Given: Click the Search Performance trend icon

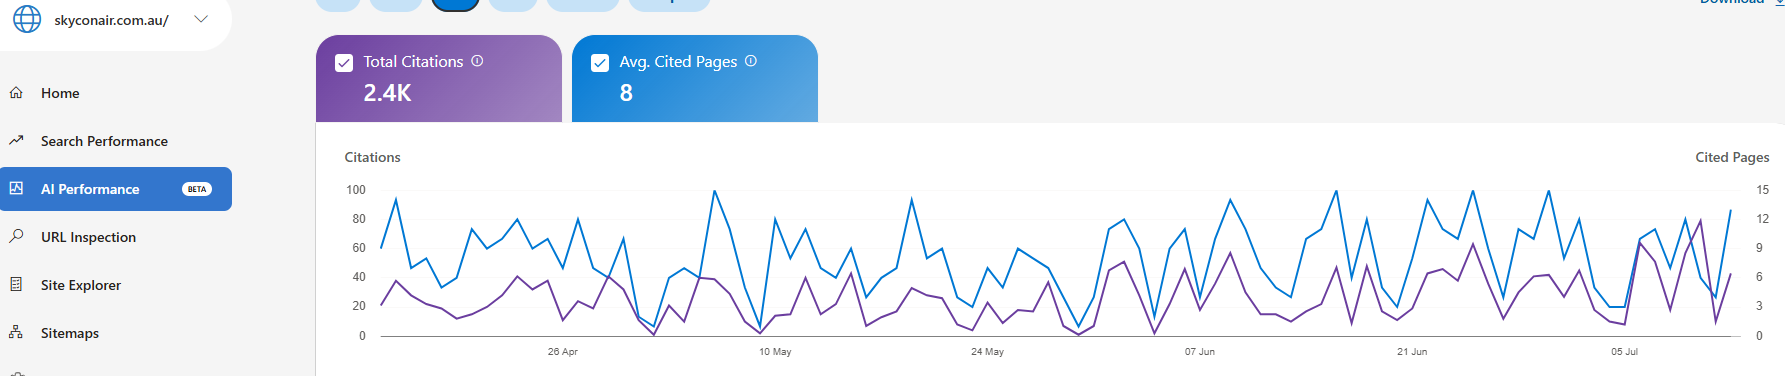Looking at the screenshot, I should (16, 141).
